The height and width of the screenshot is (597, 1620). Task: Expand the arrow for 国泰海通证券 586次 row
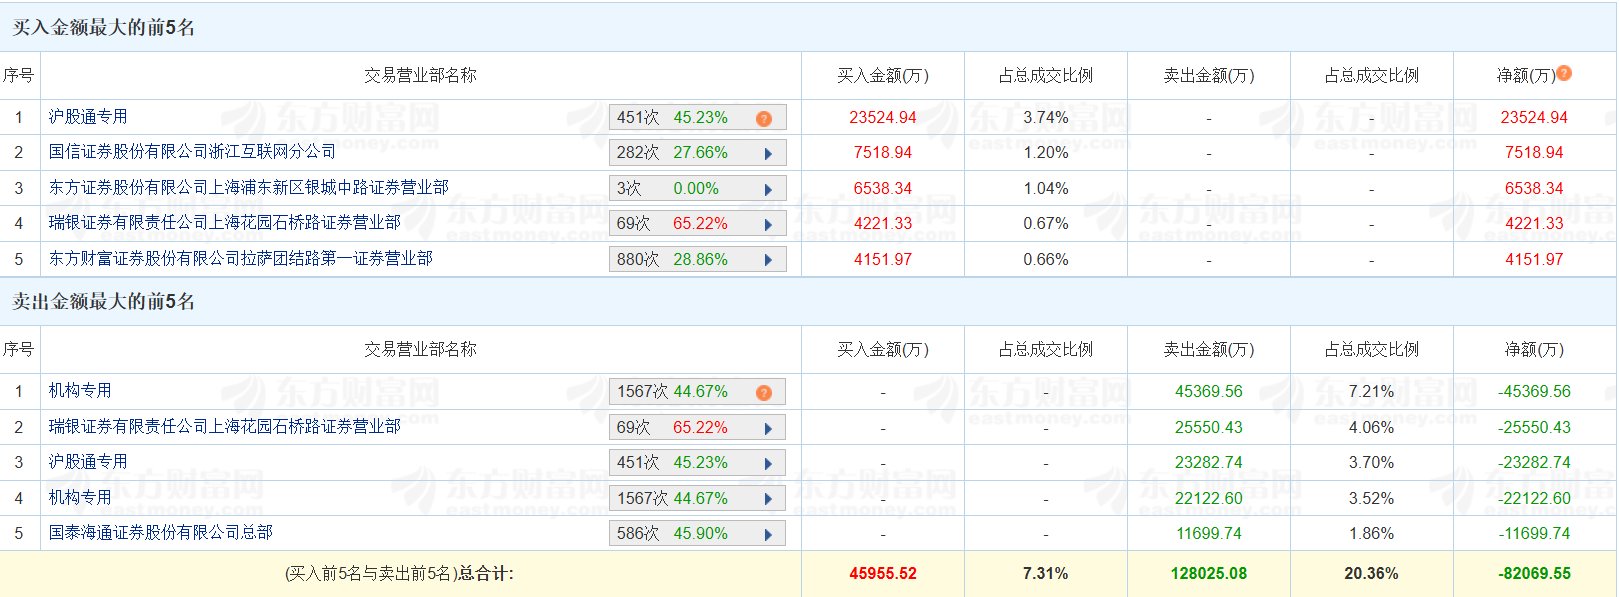[x=768, y=534]
